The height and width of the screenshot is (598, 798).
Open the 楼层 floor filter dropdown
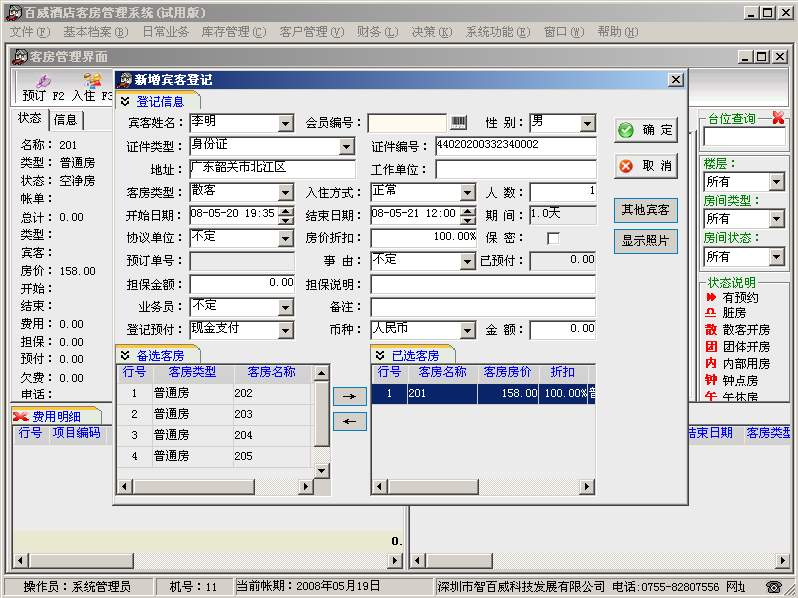(776, 182)
